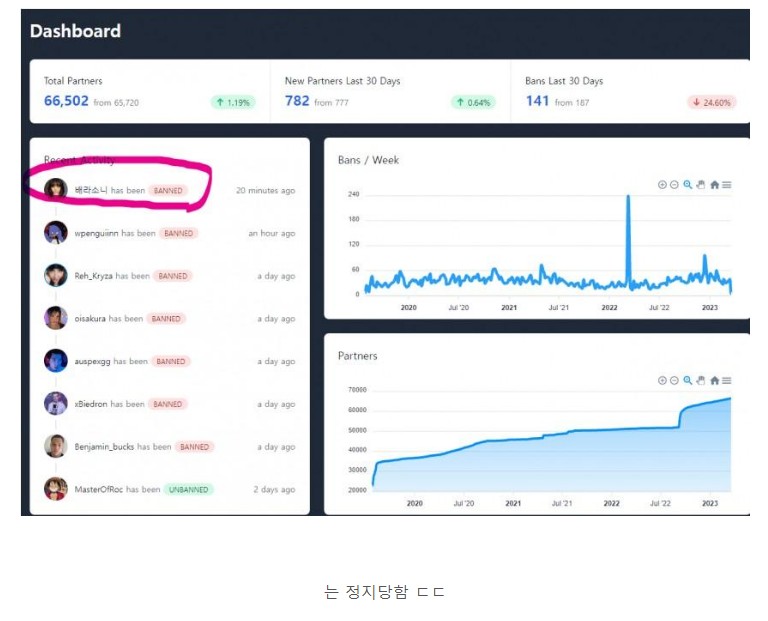
Task: Reset zoom with home icon on Partners chart
Action: click(714, 380)
